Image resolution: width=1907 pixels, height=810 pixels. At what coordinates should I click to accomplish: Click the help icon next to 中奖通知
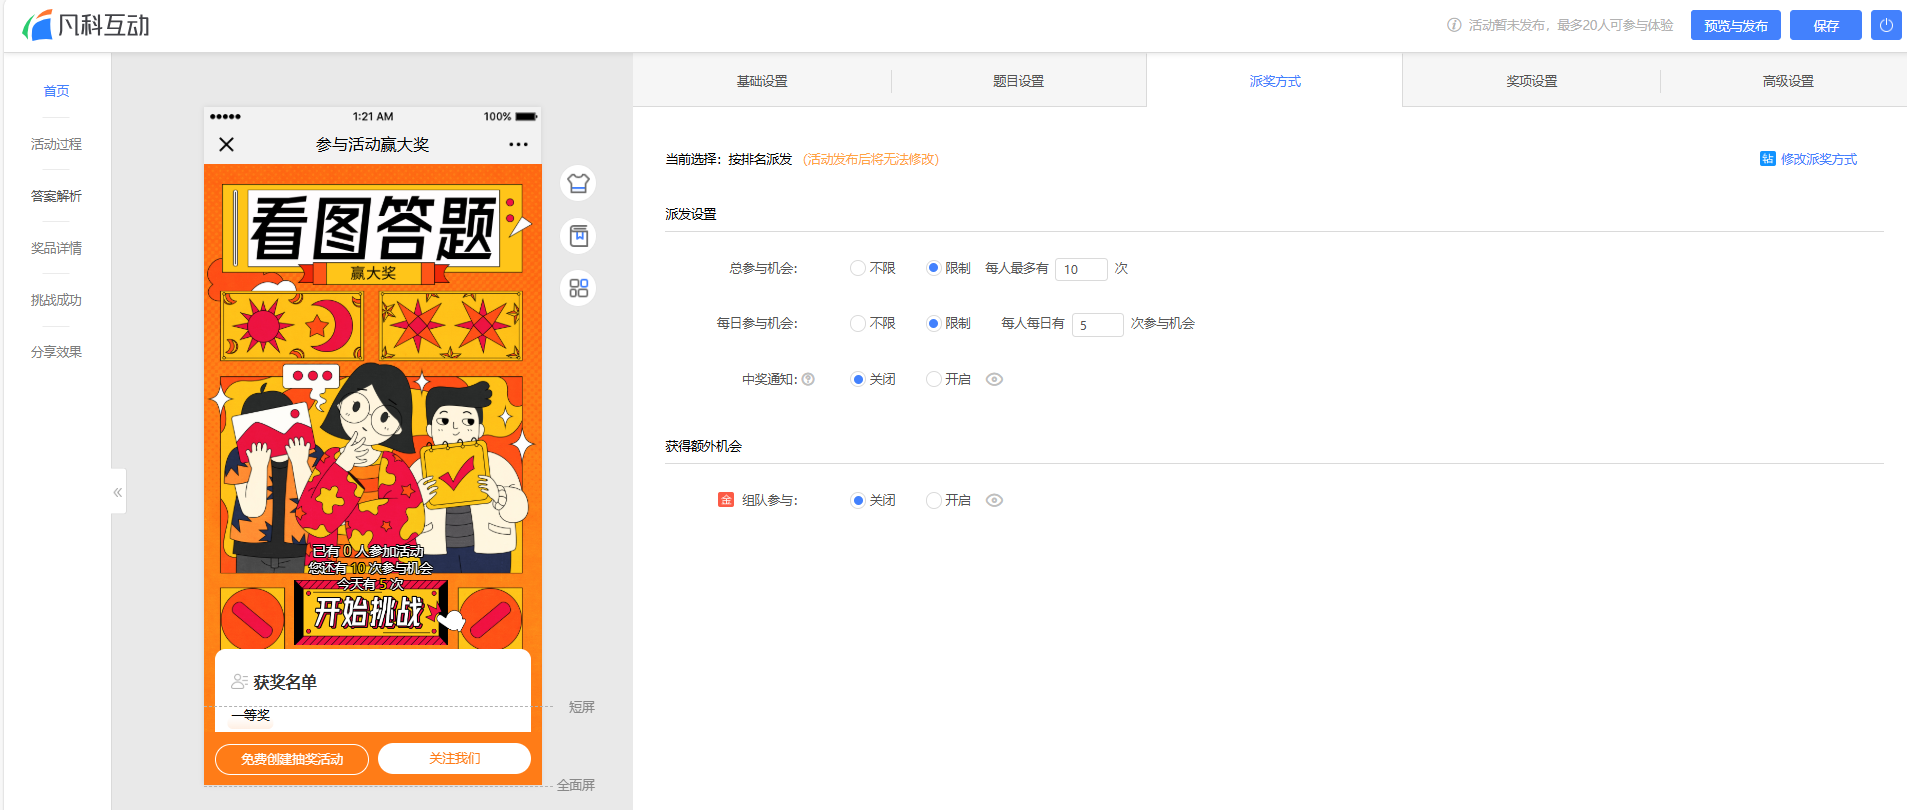tap(808, 379)
